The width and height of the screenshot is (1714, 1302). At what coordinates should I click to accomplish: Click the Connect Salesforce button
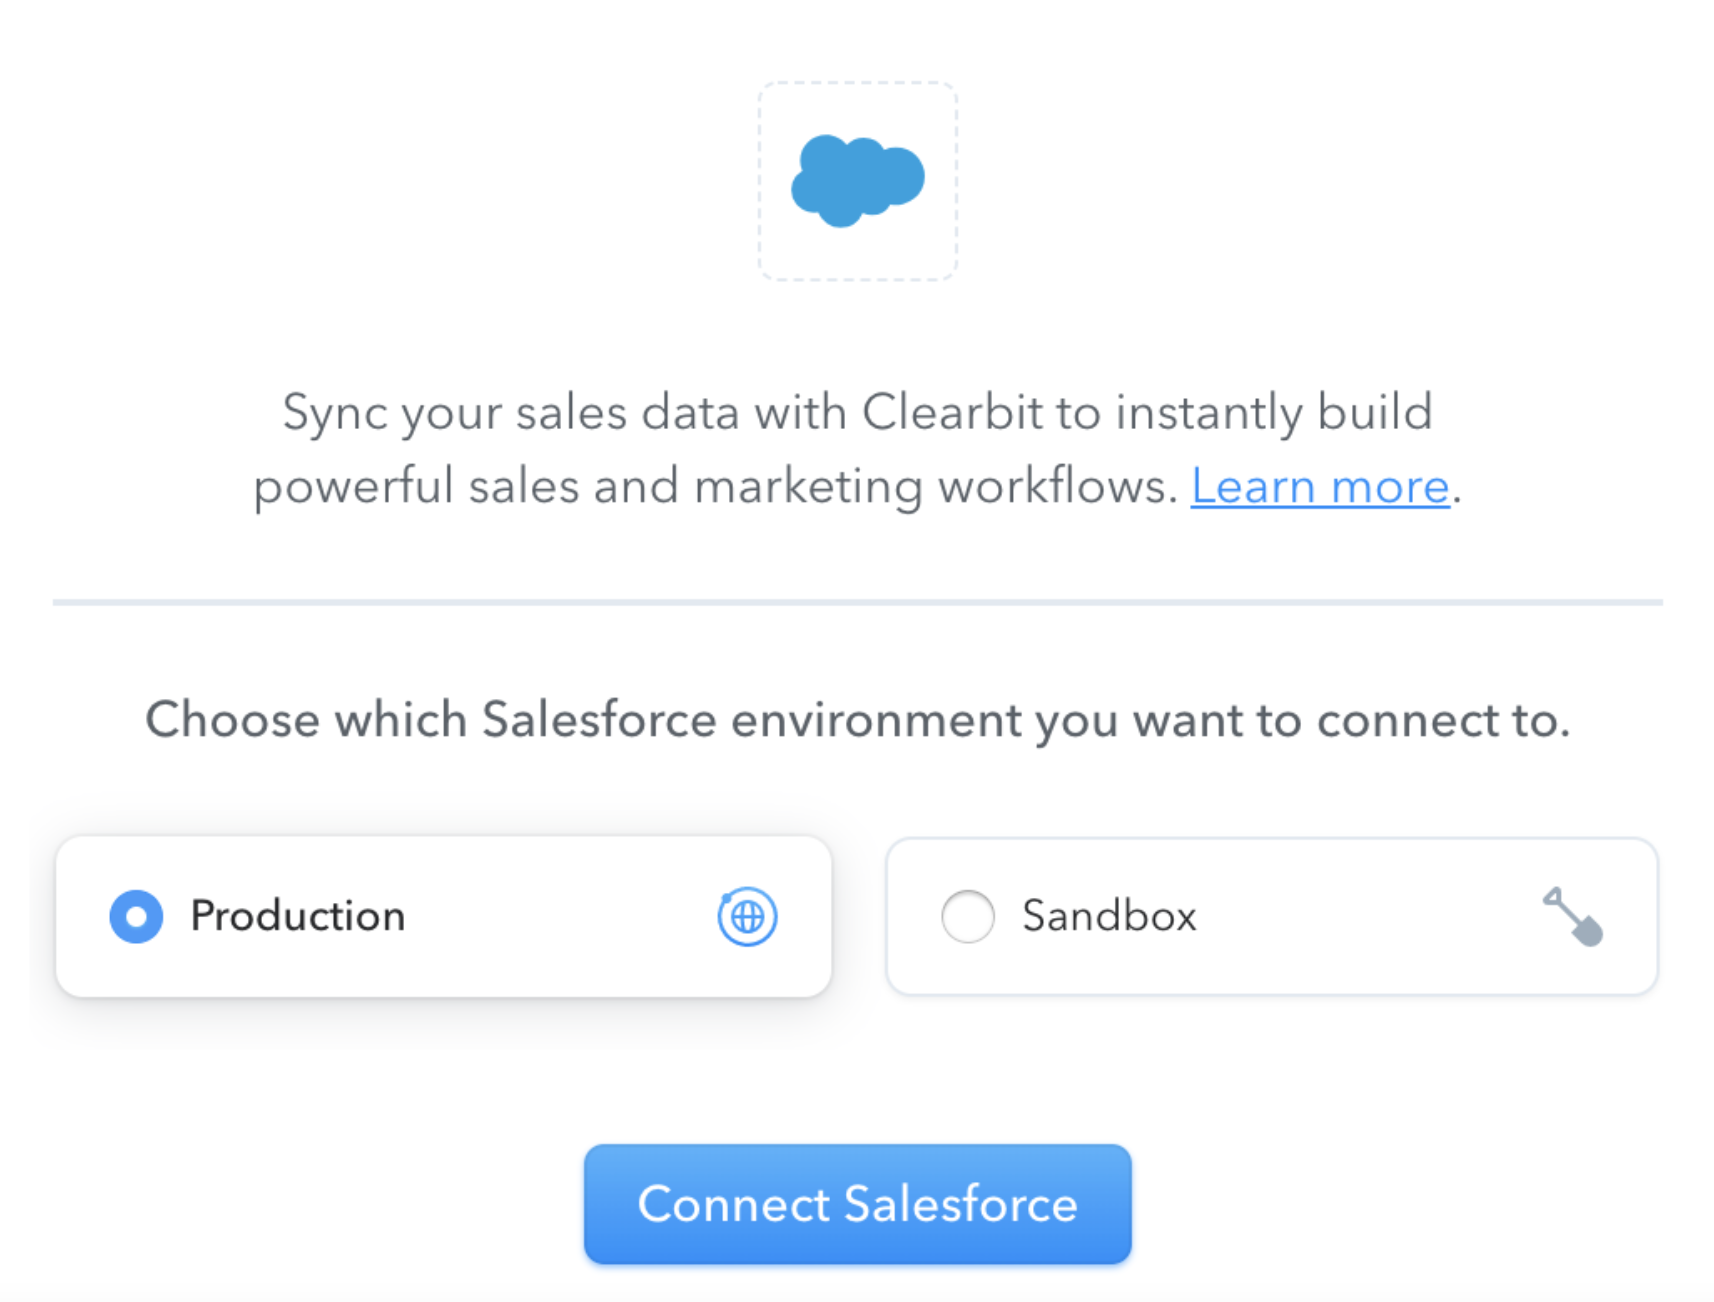[858, 1204]
